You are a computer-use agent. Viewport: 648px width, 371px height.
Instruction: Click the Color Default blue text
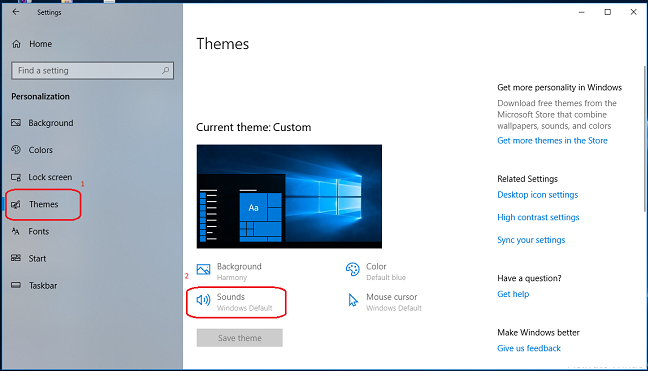(386, 271)
